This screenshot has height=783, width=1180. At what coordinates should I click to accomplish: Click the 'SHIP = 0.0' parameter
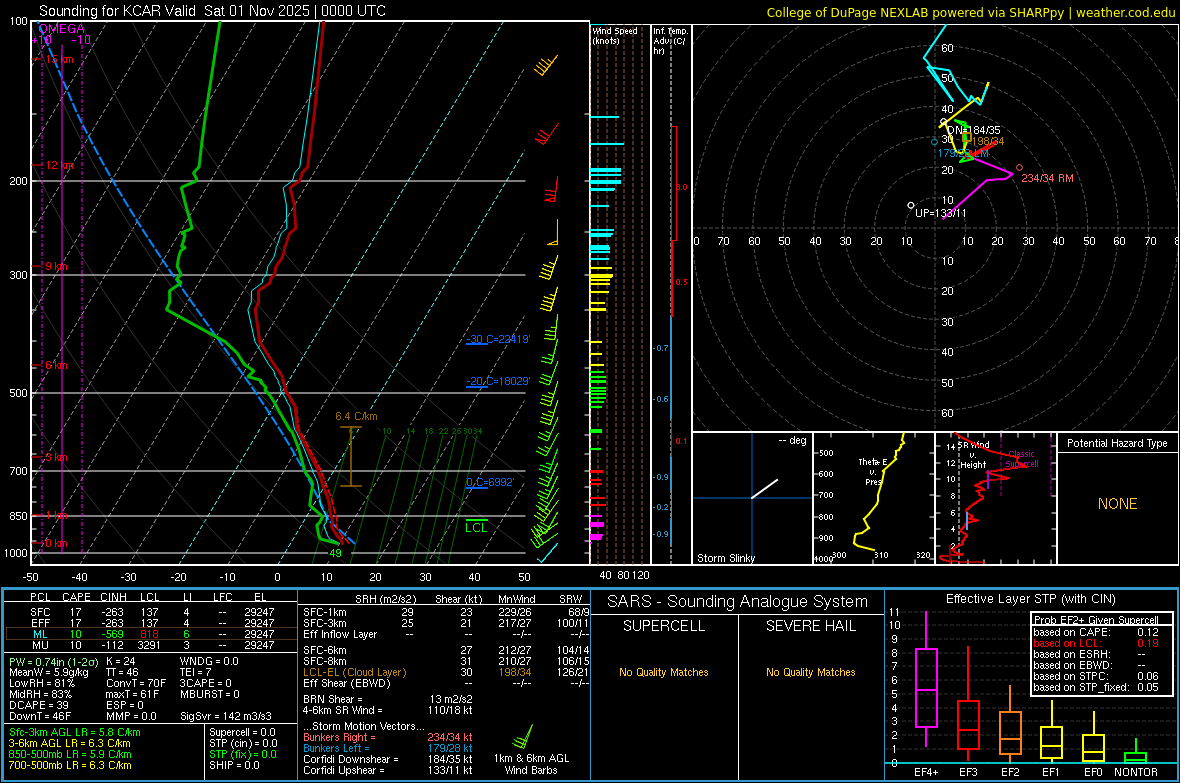234,765
